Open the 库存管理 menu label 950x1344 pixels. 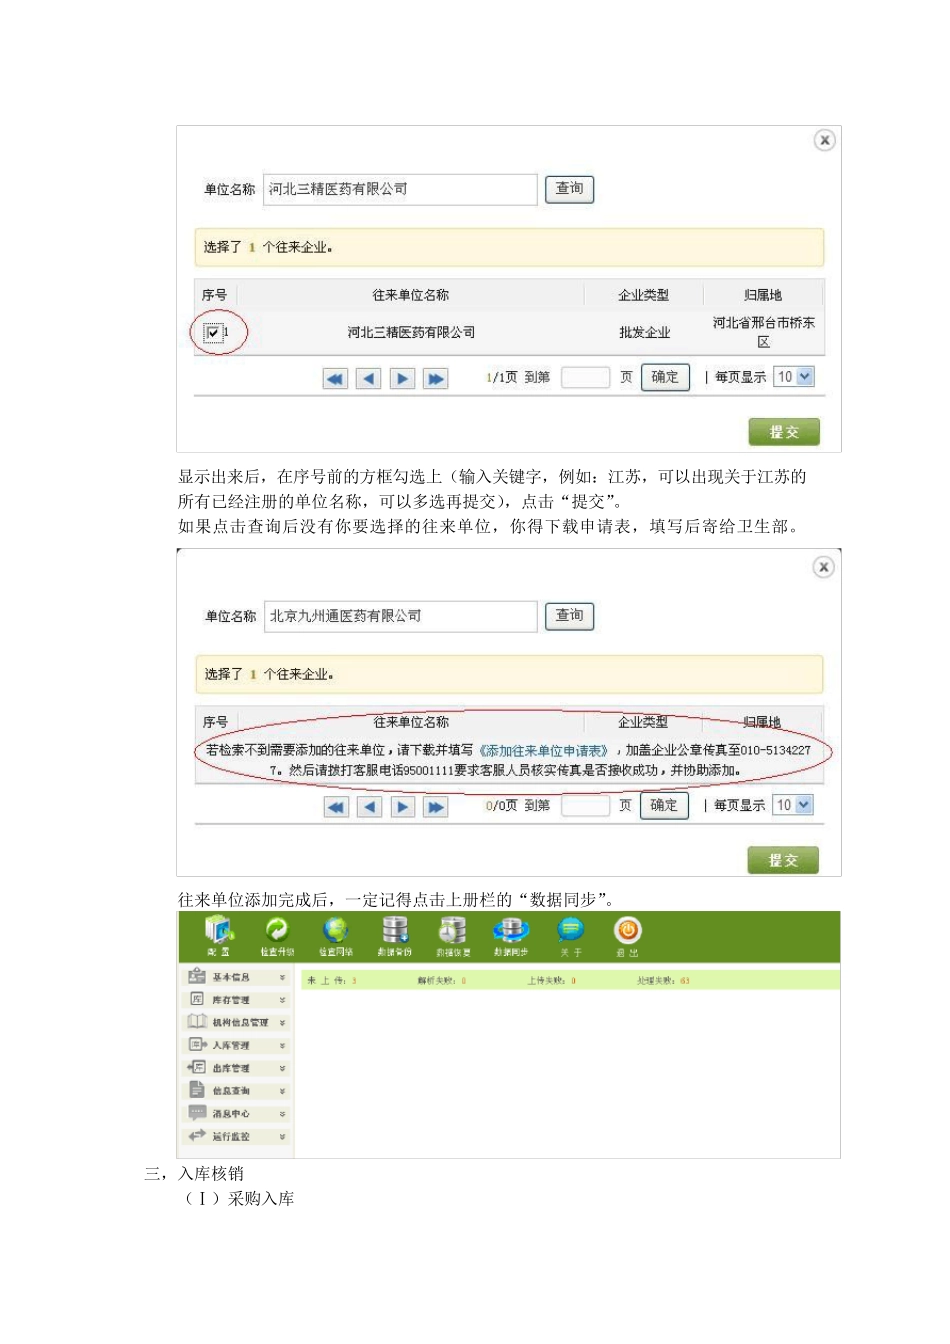(x=231, y=1000)
